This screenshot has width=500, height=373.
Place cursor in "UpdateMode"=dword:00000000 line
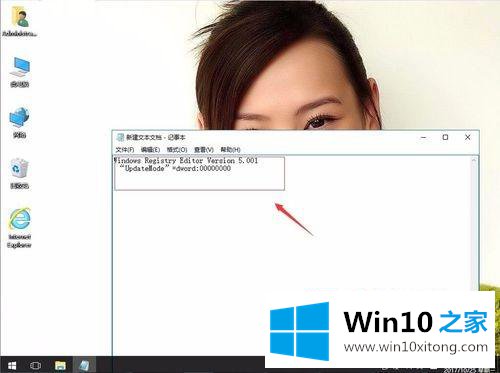pos(175,168)
